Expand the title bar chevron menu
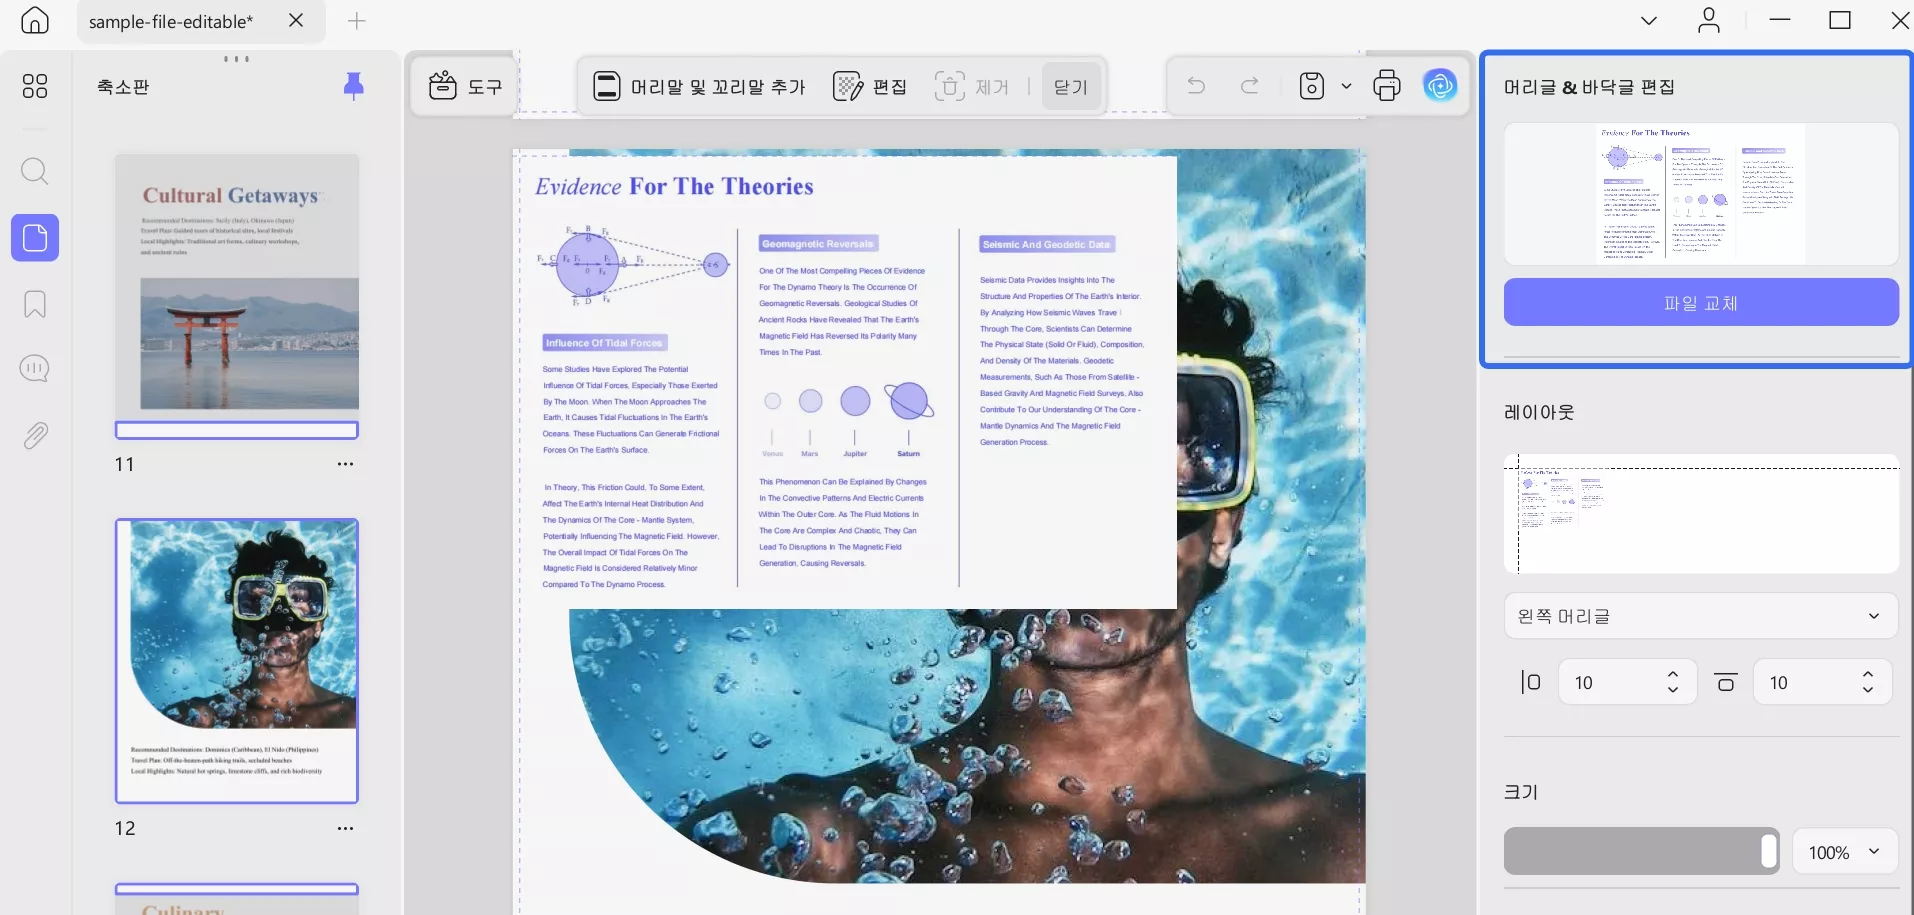The height and width of the screenshot is (915, 1914). click(x=1649, y=21)
